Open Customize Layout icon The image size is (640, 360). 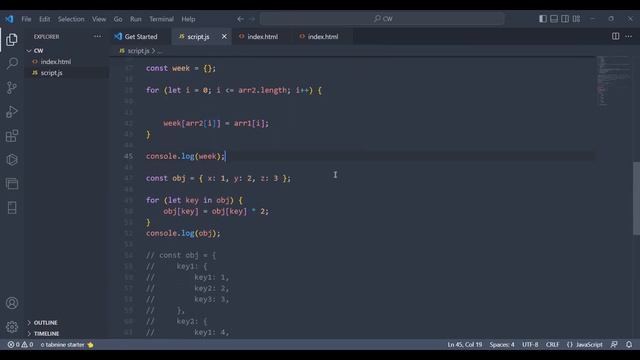coord(576,19)
